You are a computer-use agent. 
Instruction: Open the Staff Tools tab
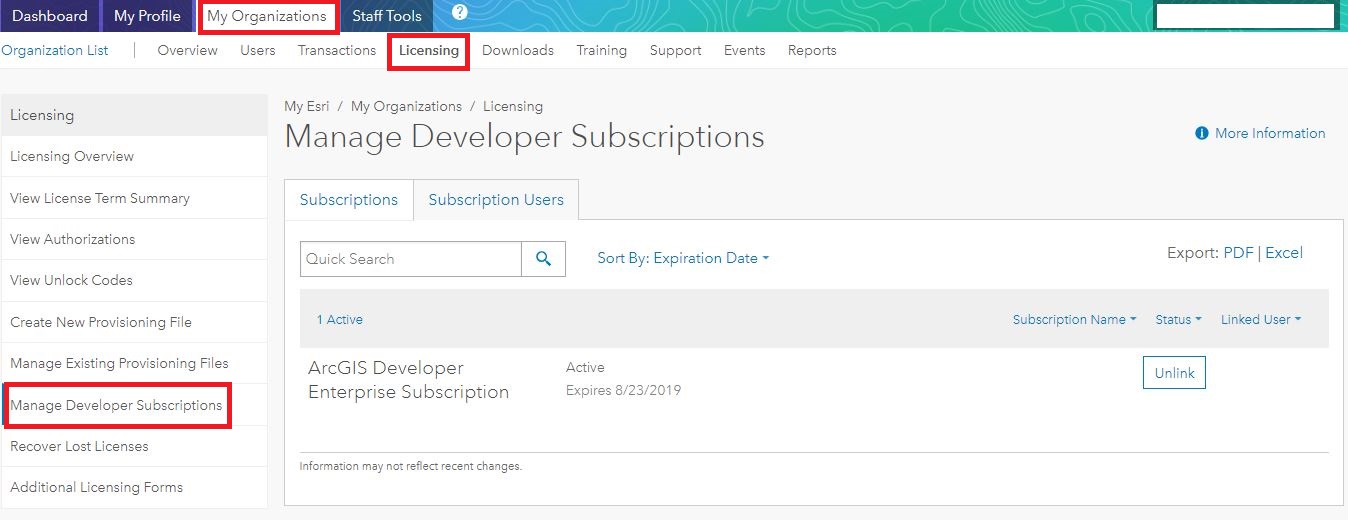387,16
